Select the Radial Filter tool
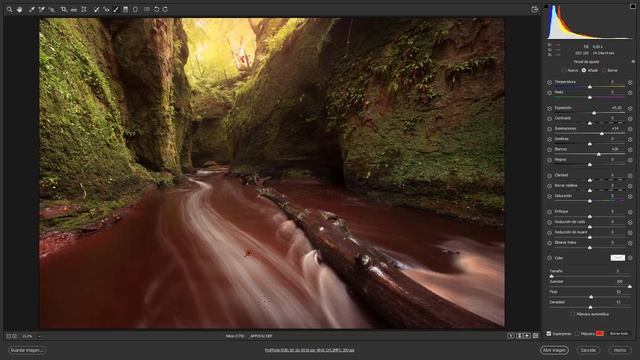This screenshot has width=640, height=360. [135, 9]
